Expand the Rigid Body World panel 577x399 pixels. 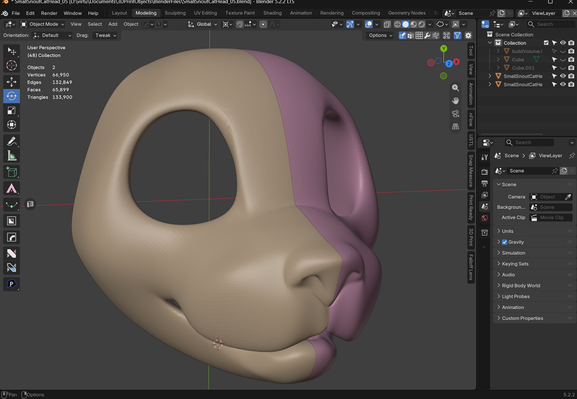point(534,286)
